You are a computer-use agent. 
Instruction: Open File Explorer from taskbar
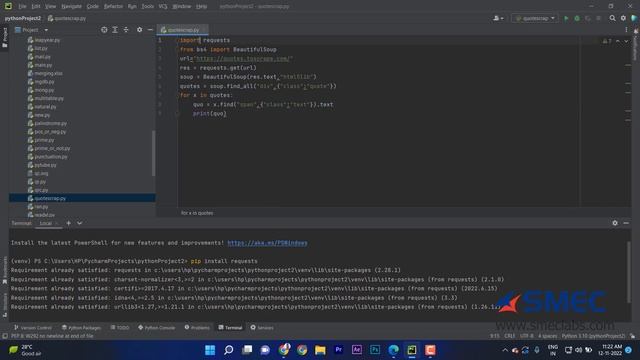click(320, 350)
